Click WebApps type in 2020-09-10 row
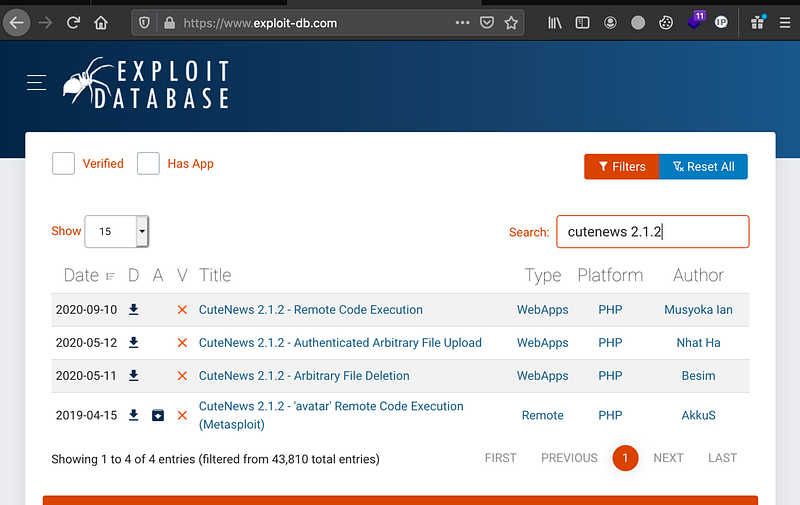 click(542, 310)
